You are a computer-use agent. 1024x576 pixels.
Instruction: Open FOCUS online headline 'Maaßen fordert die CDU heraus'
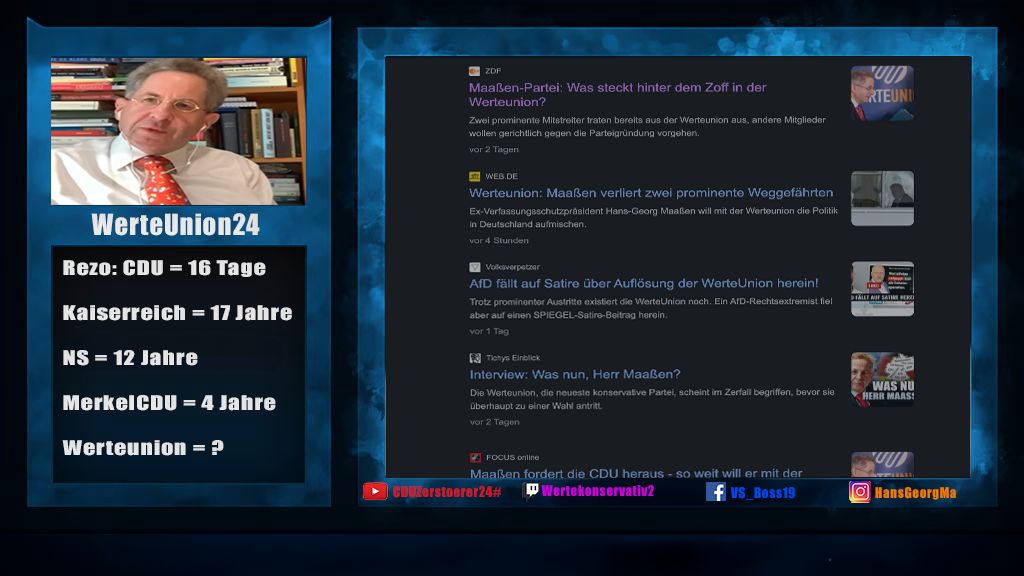636,473
